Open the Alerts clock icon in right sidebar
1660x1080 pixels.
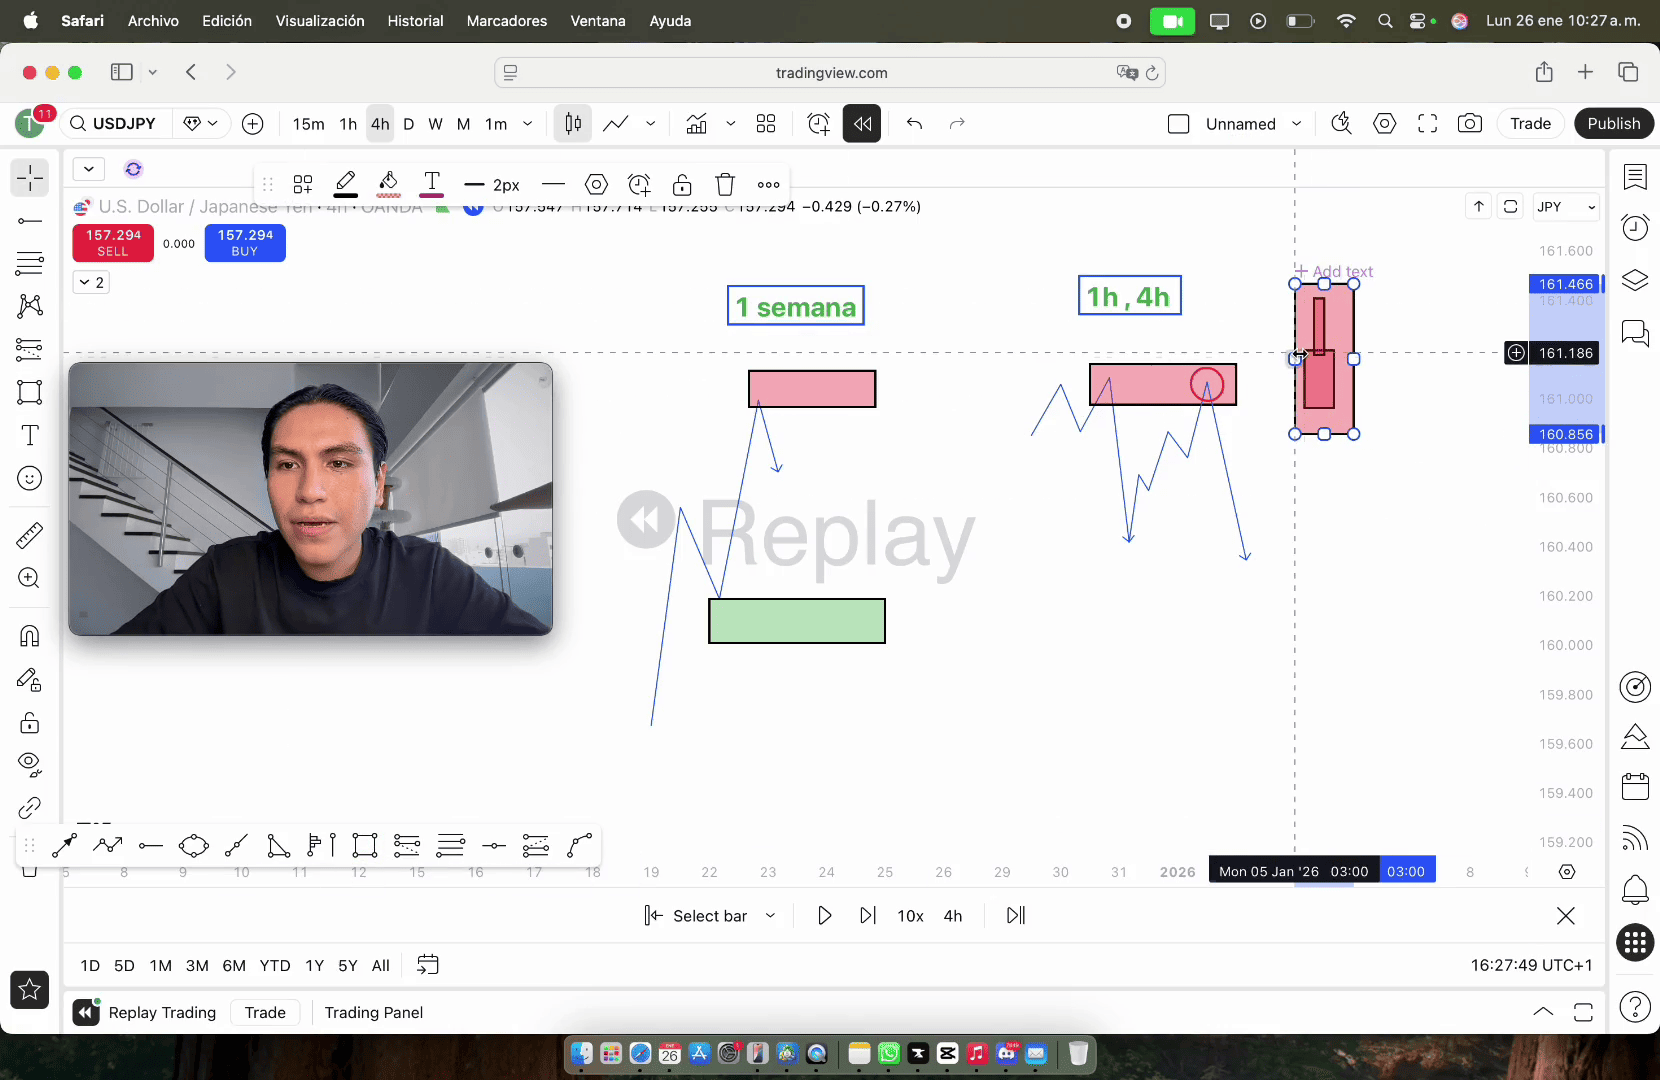(x=1635, y=228)
